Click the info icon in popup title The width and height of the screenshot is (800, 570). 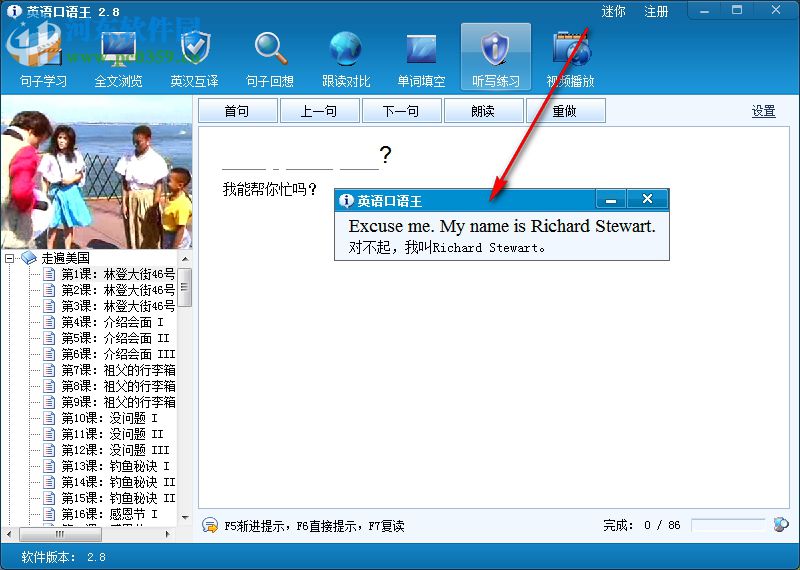(x=346, y=201)
